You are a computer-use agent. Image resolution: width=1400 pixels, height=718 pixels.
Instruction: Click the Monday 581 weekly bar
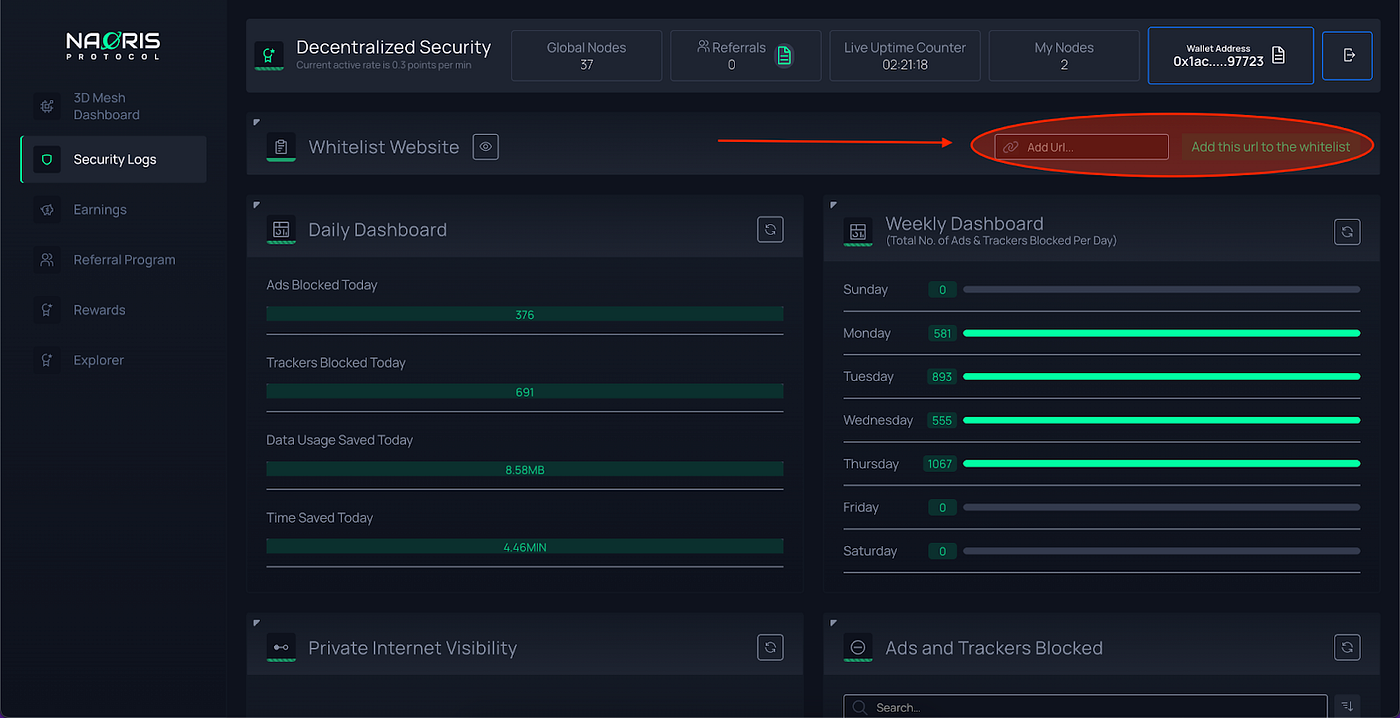pyautogui.click(x=1161, y=333)
